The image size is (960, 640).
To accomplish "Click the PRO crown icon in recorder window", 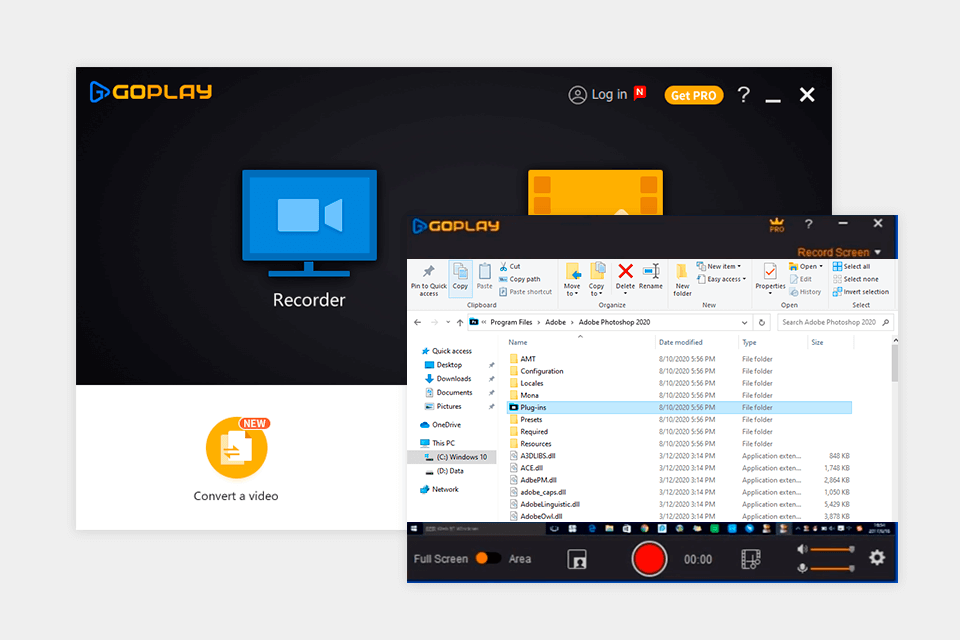I will point(776,225).
